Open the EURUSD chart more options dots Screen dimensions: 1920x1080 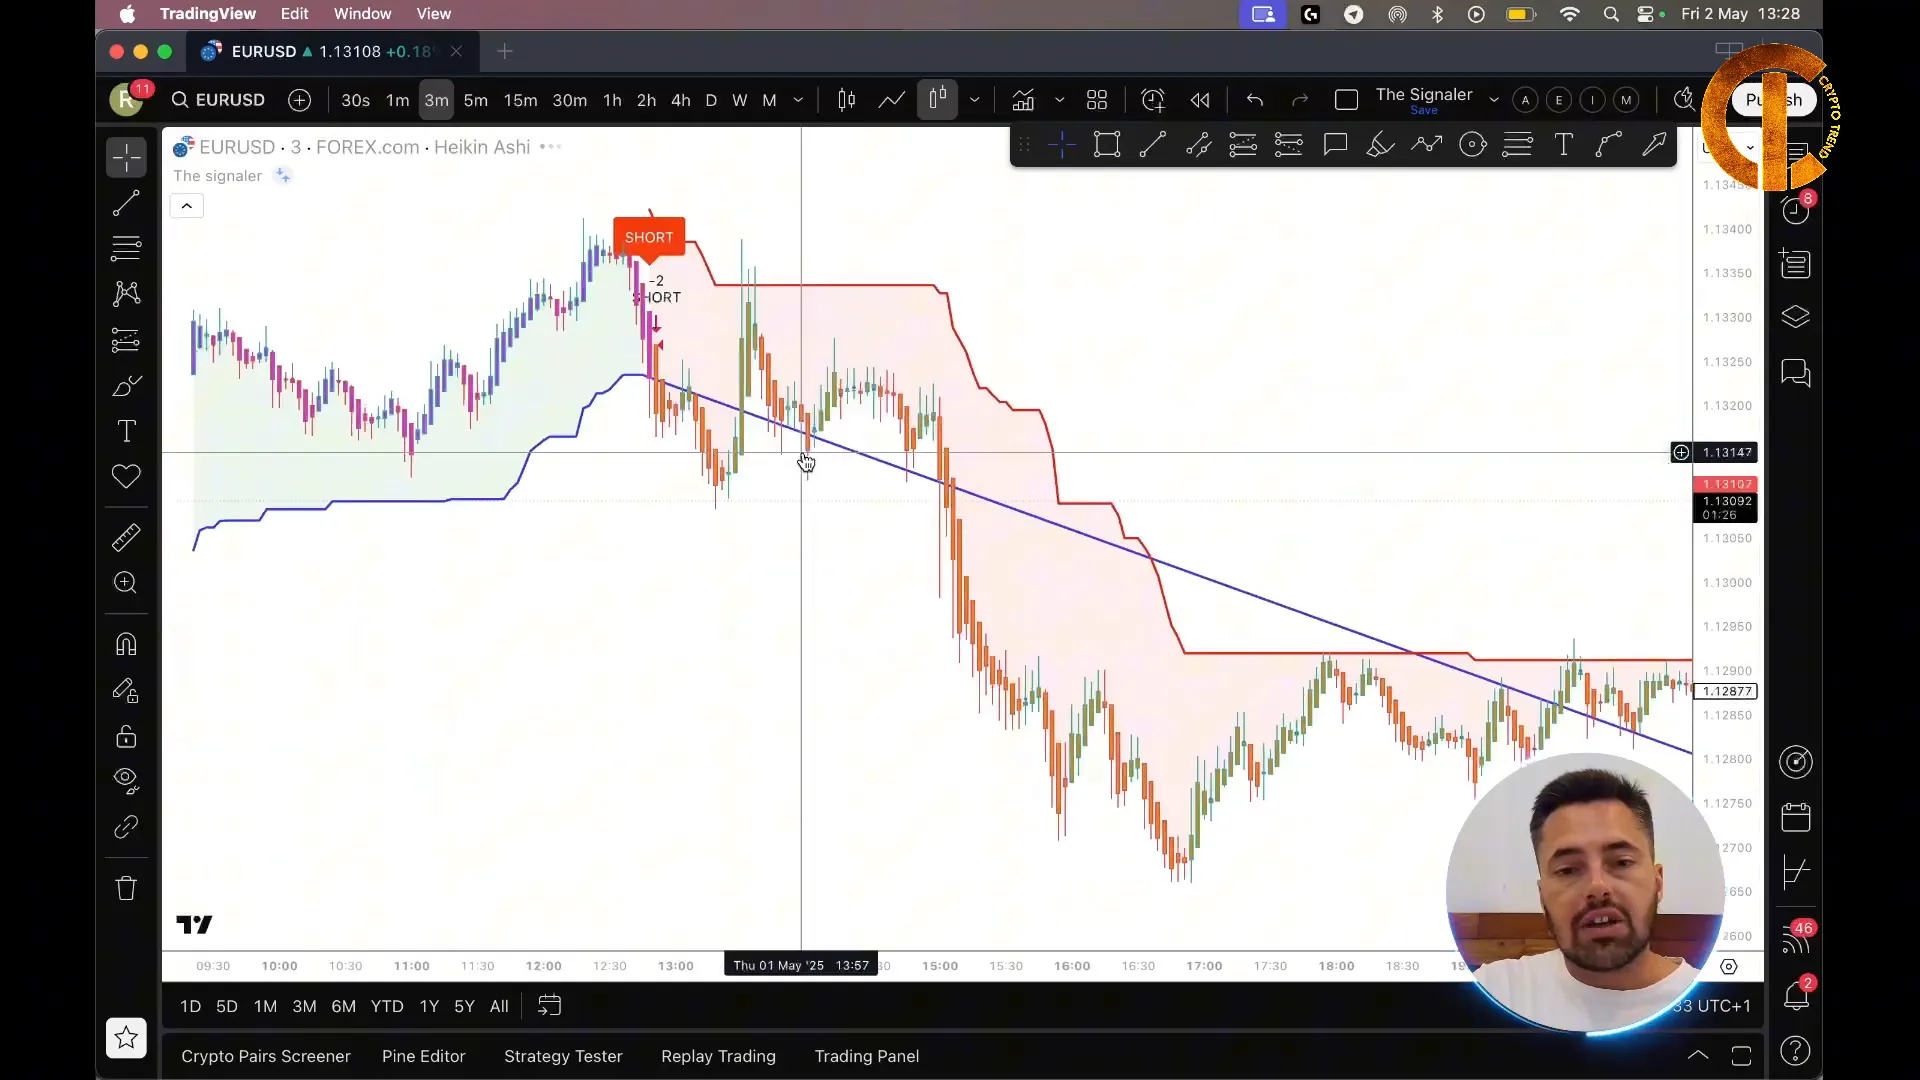pyautogui.click(x=550, y=147)
